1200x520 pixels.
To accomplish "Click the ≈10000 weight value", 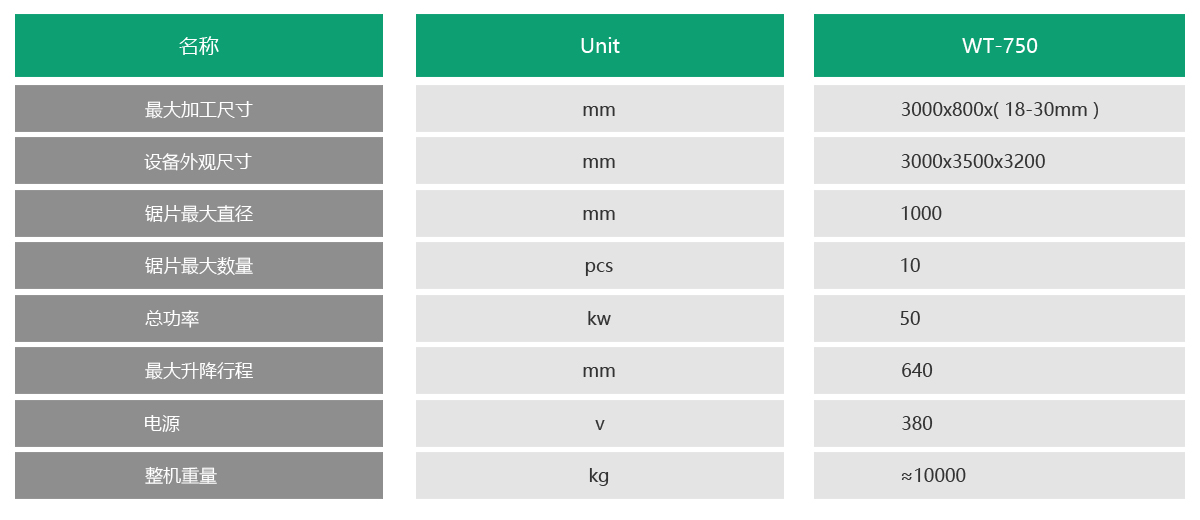I will point(933,476).
